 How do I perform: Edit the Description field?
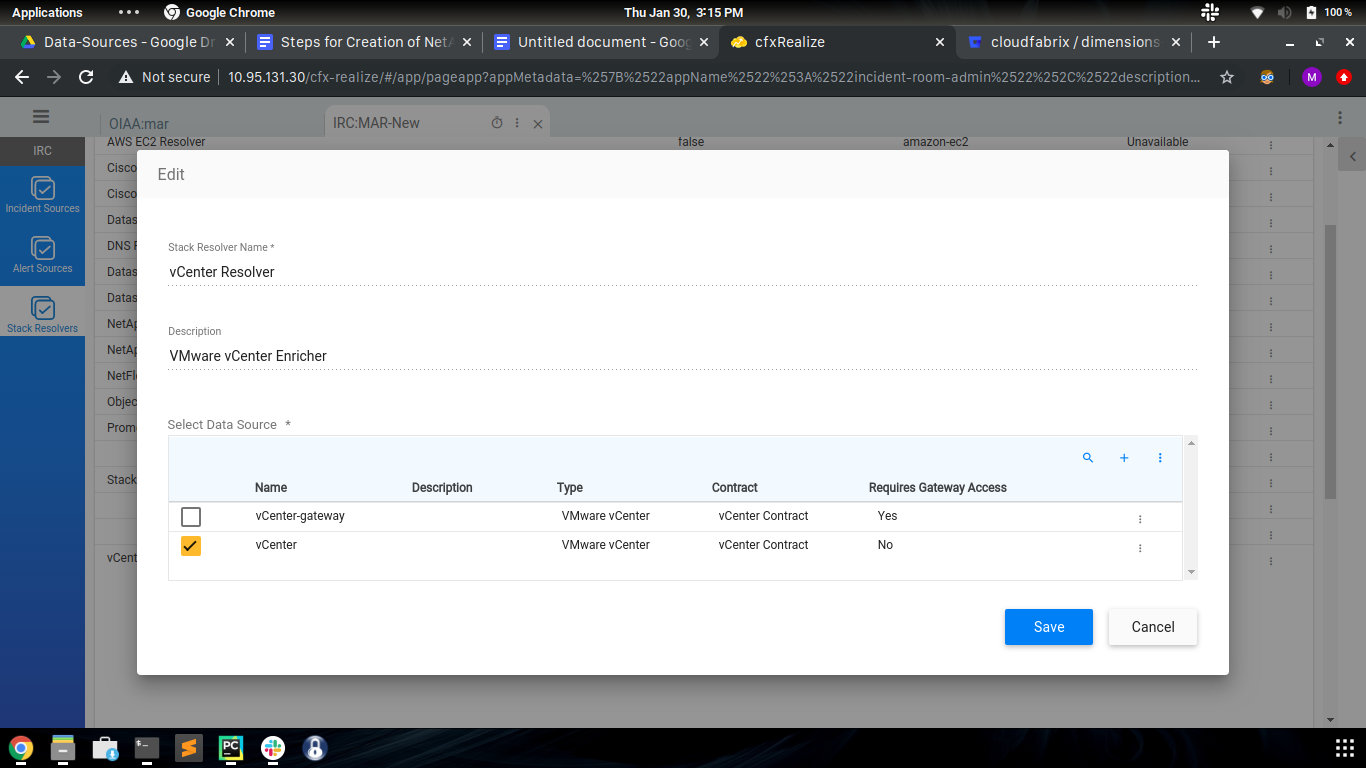click(683, 356)
